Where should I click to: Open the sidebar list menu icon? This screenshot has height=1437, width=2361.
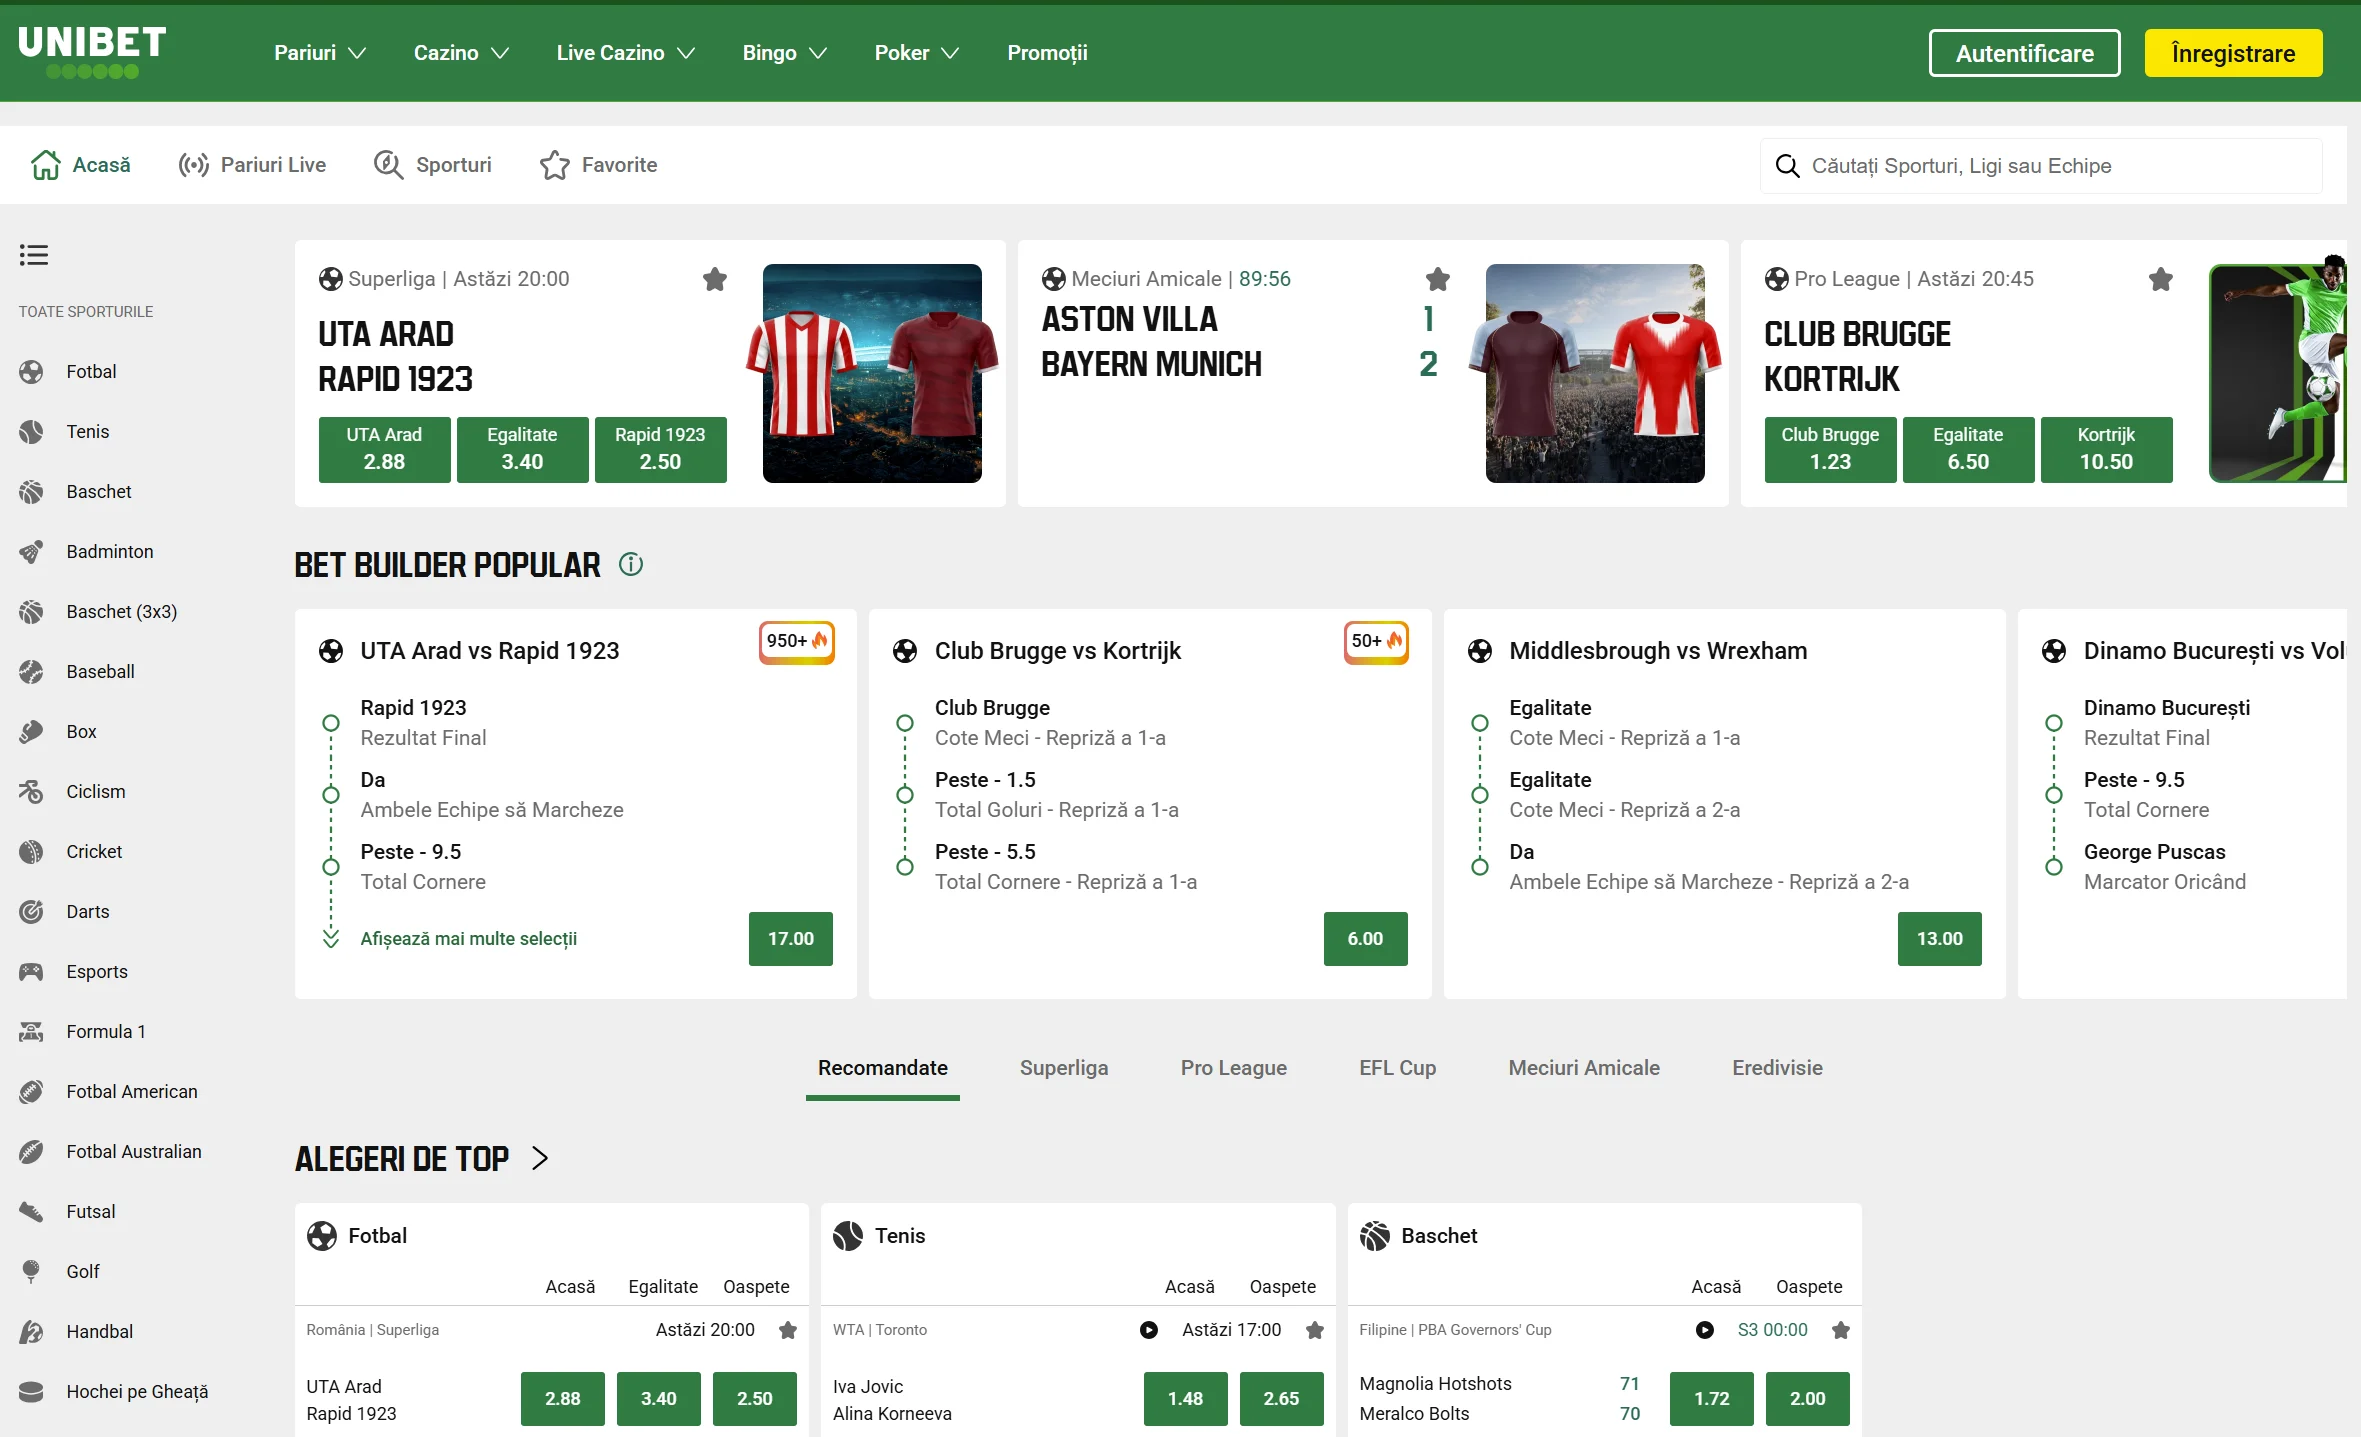pyautogui.click(x=33, y=255)
